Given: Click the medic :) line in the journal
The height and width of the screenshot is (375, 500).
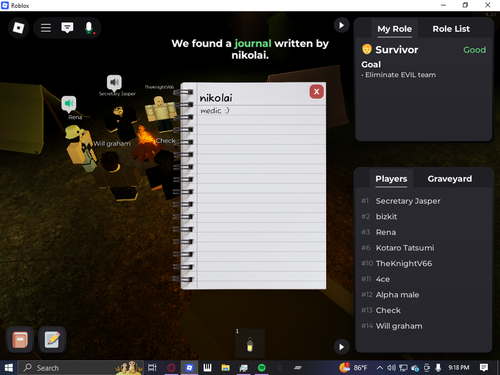Looking at the screenshot, I should pos(215,111).
